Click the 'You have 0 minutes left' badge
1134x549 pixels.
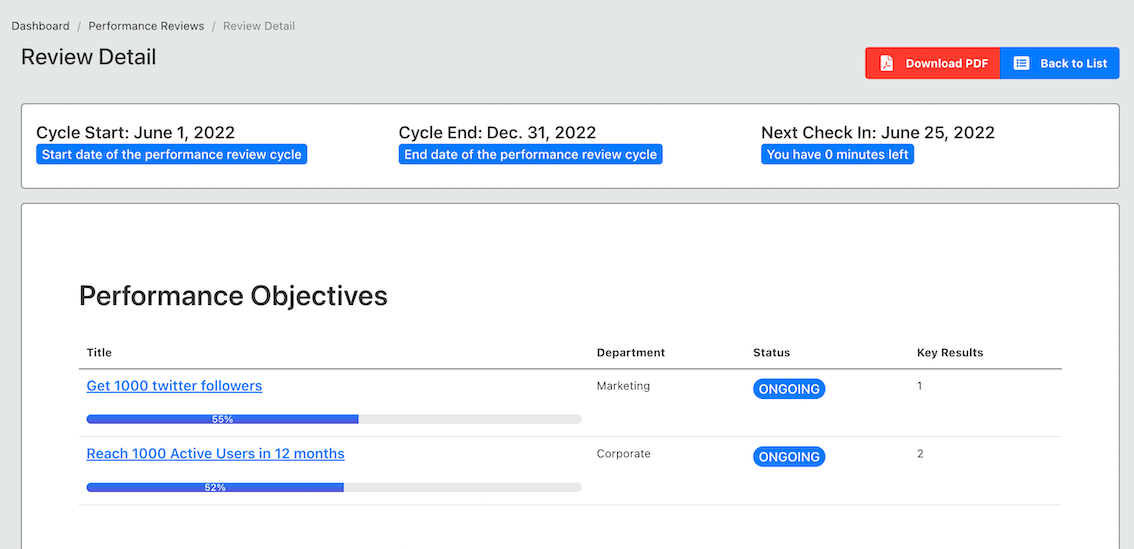[837, 155]
